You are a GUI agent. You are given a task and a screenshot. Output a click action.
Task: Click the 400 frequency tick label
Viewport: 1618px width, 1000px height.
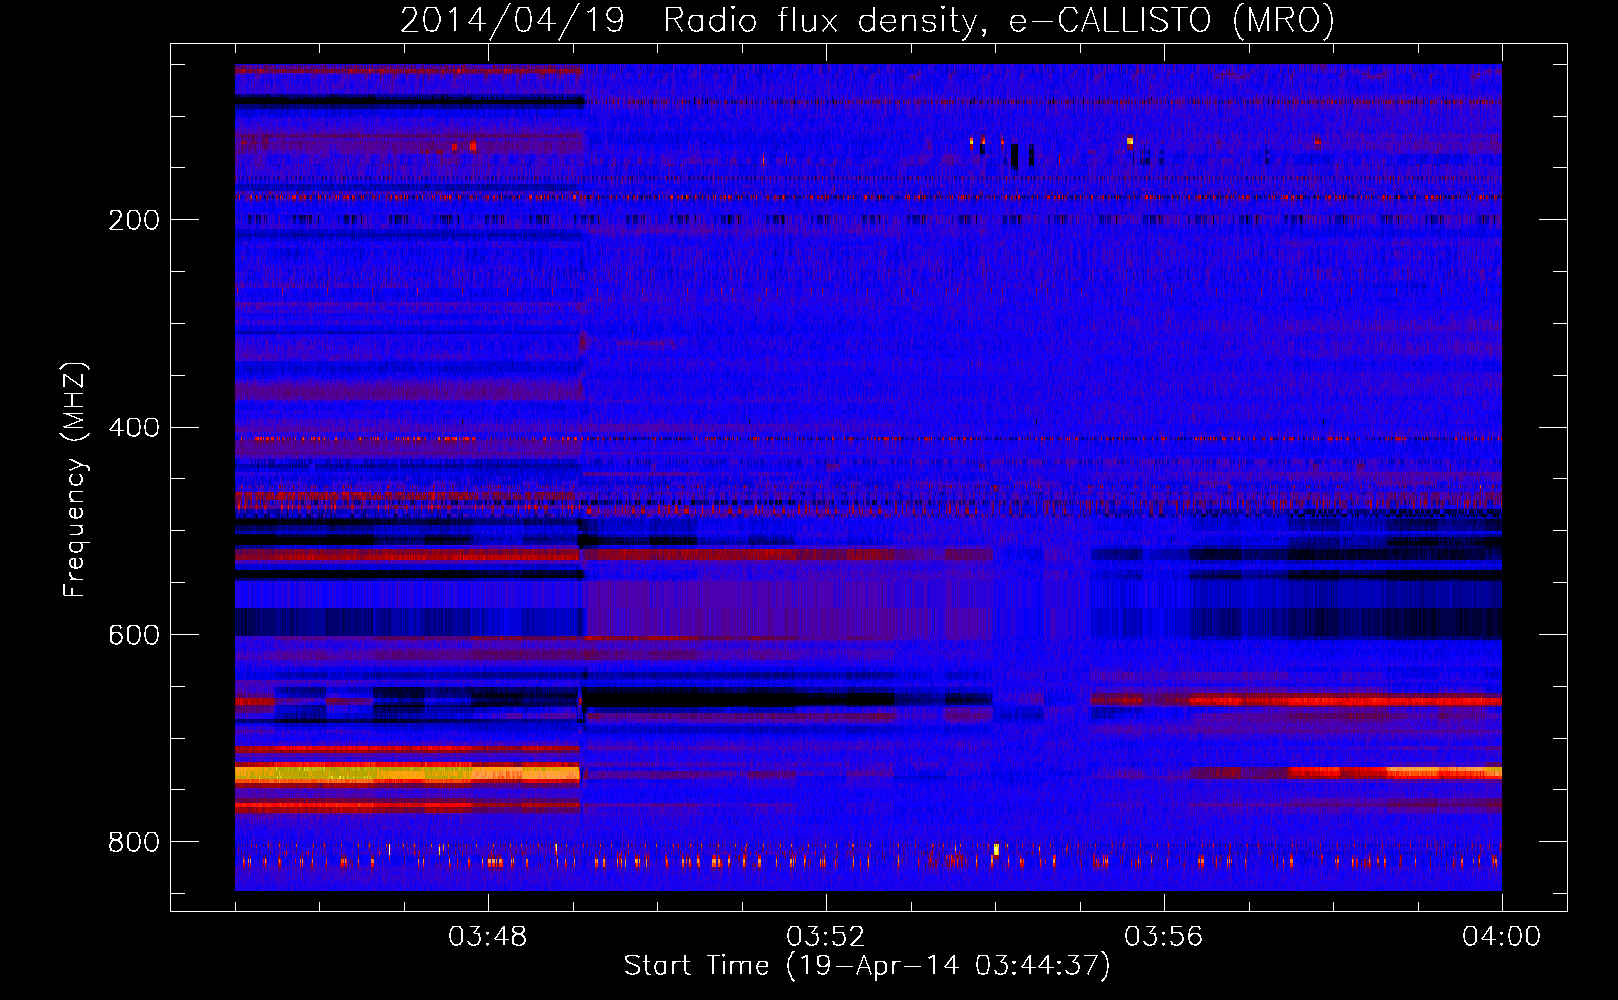[134, 428]
